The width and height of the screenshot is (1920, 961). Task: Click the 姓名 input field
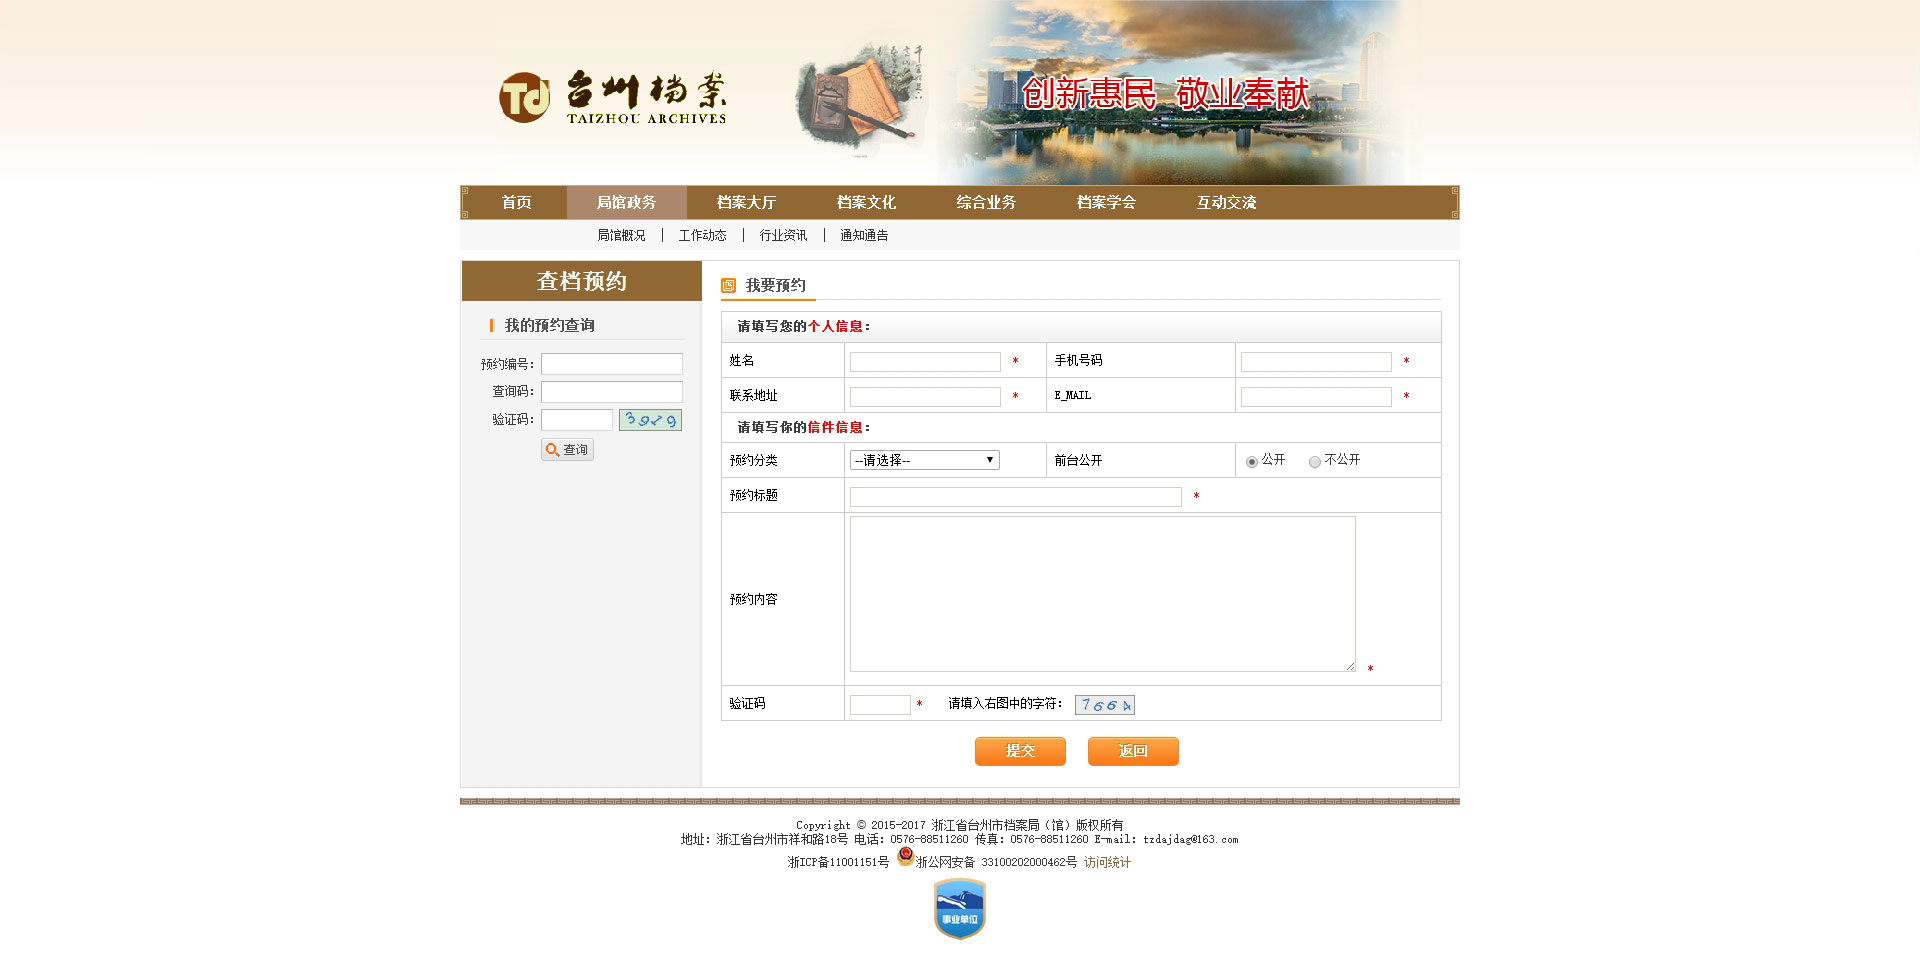pyautogui.click(x=925, y=362)
